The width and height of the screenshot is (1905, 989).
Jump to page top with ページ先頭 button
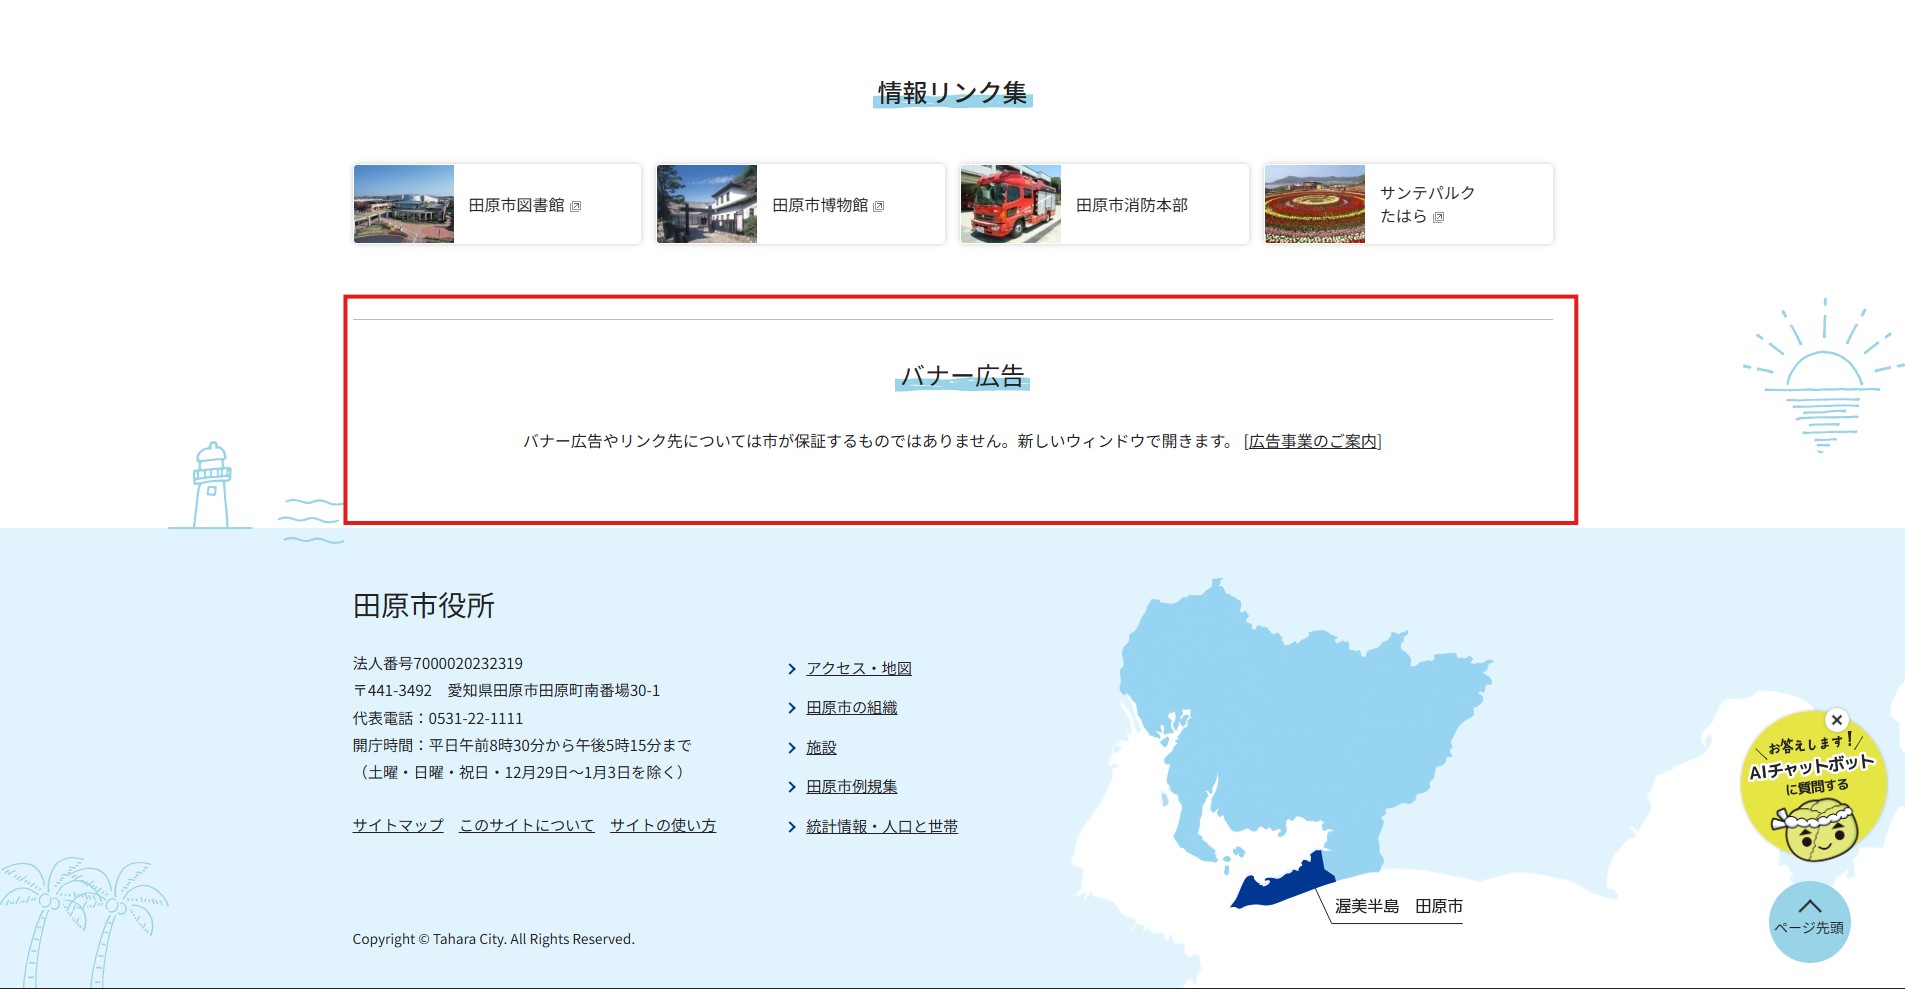pyautogui.click(x=1810, y=922)
